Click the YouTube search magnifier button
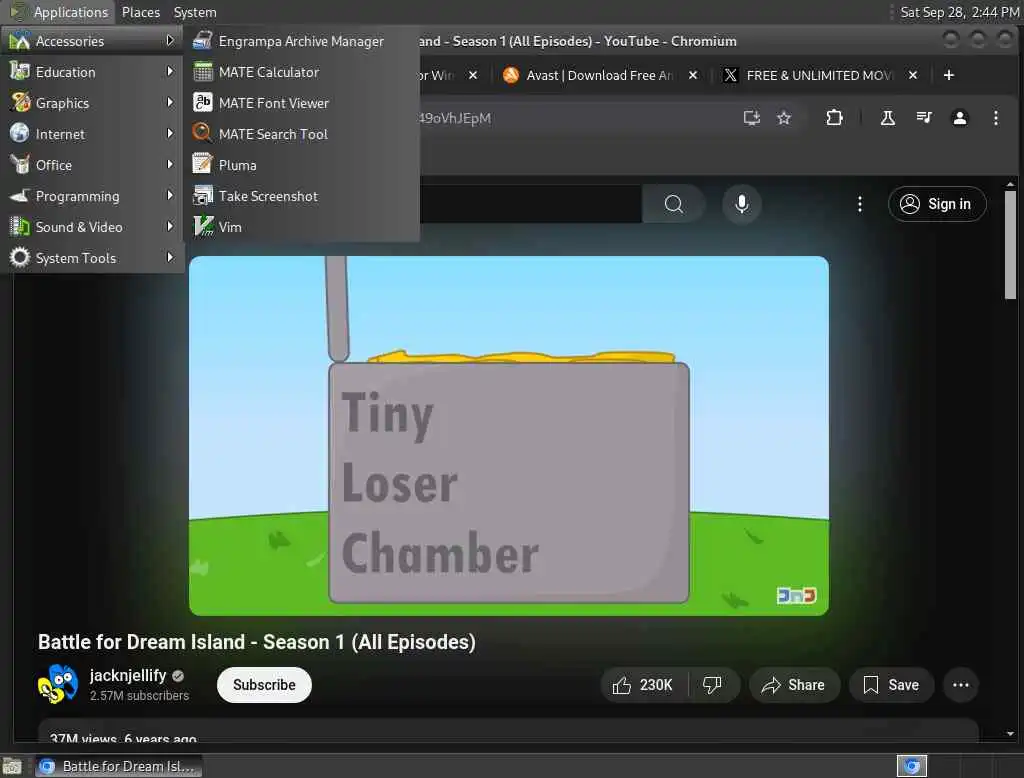 (673, 204)
